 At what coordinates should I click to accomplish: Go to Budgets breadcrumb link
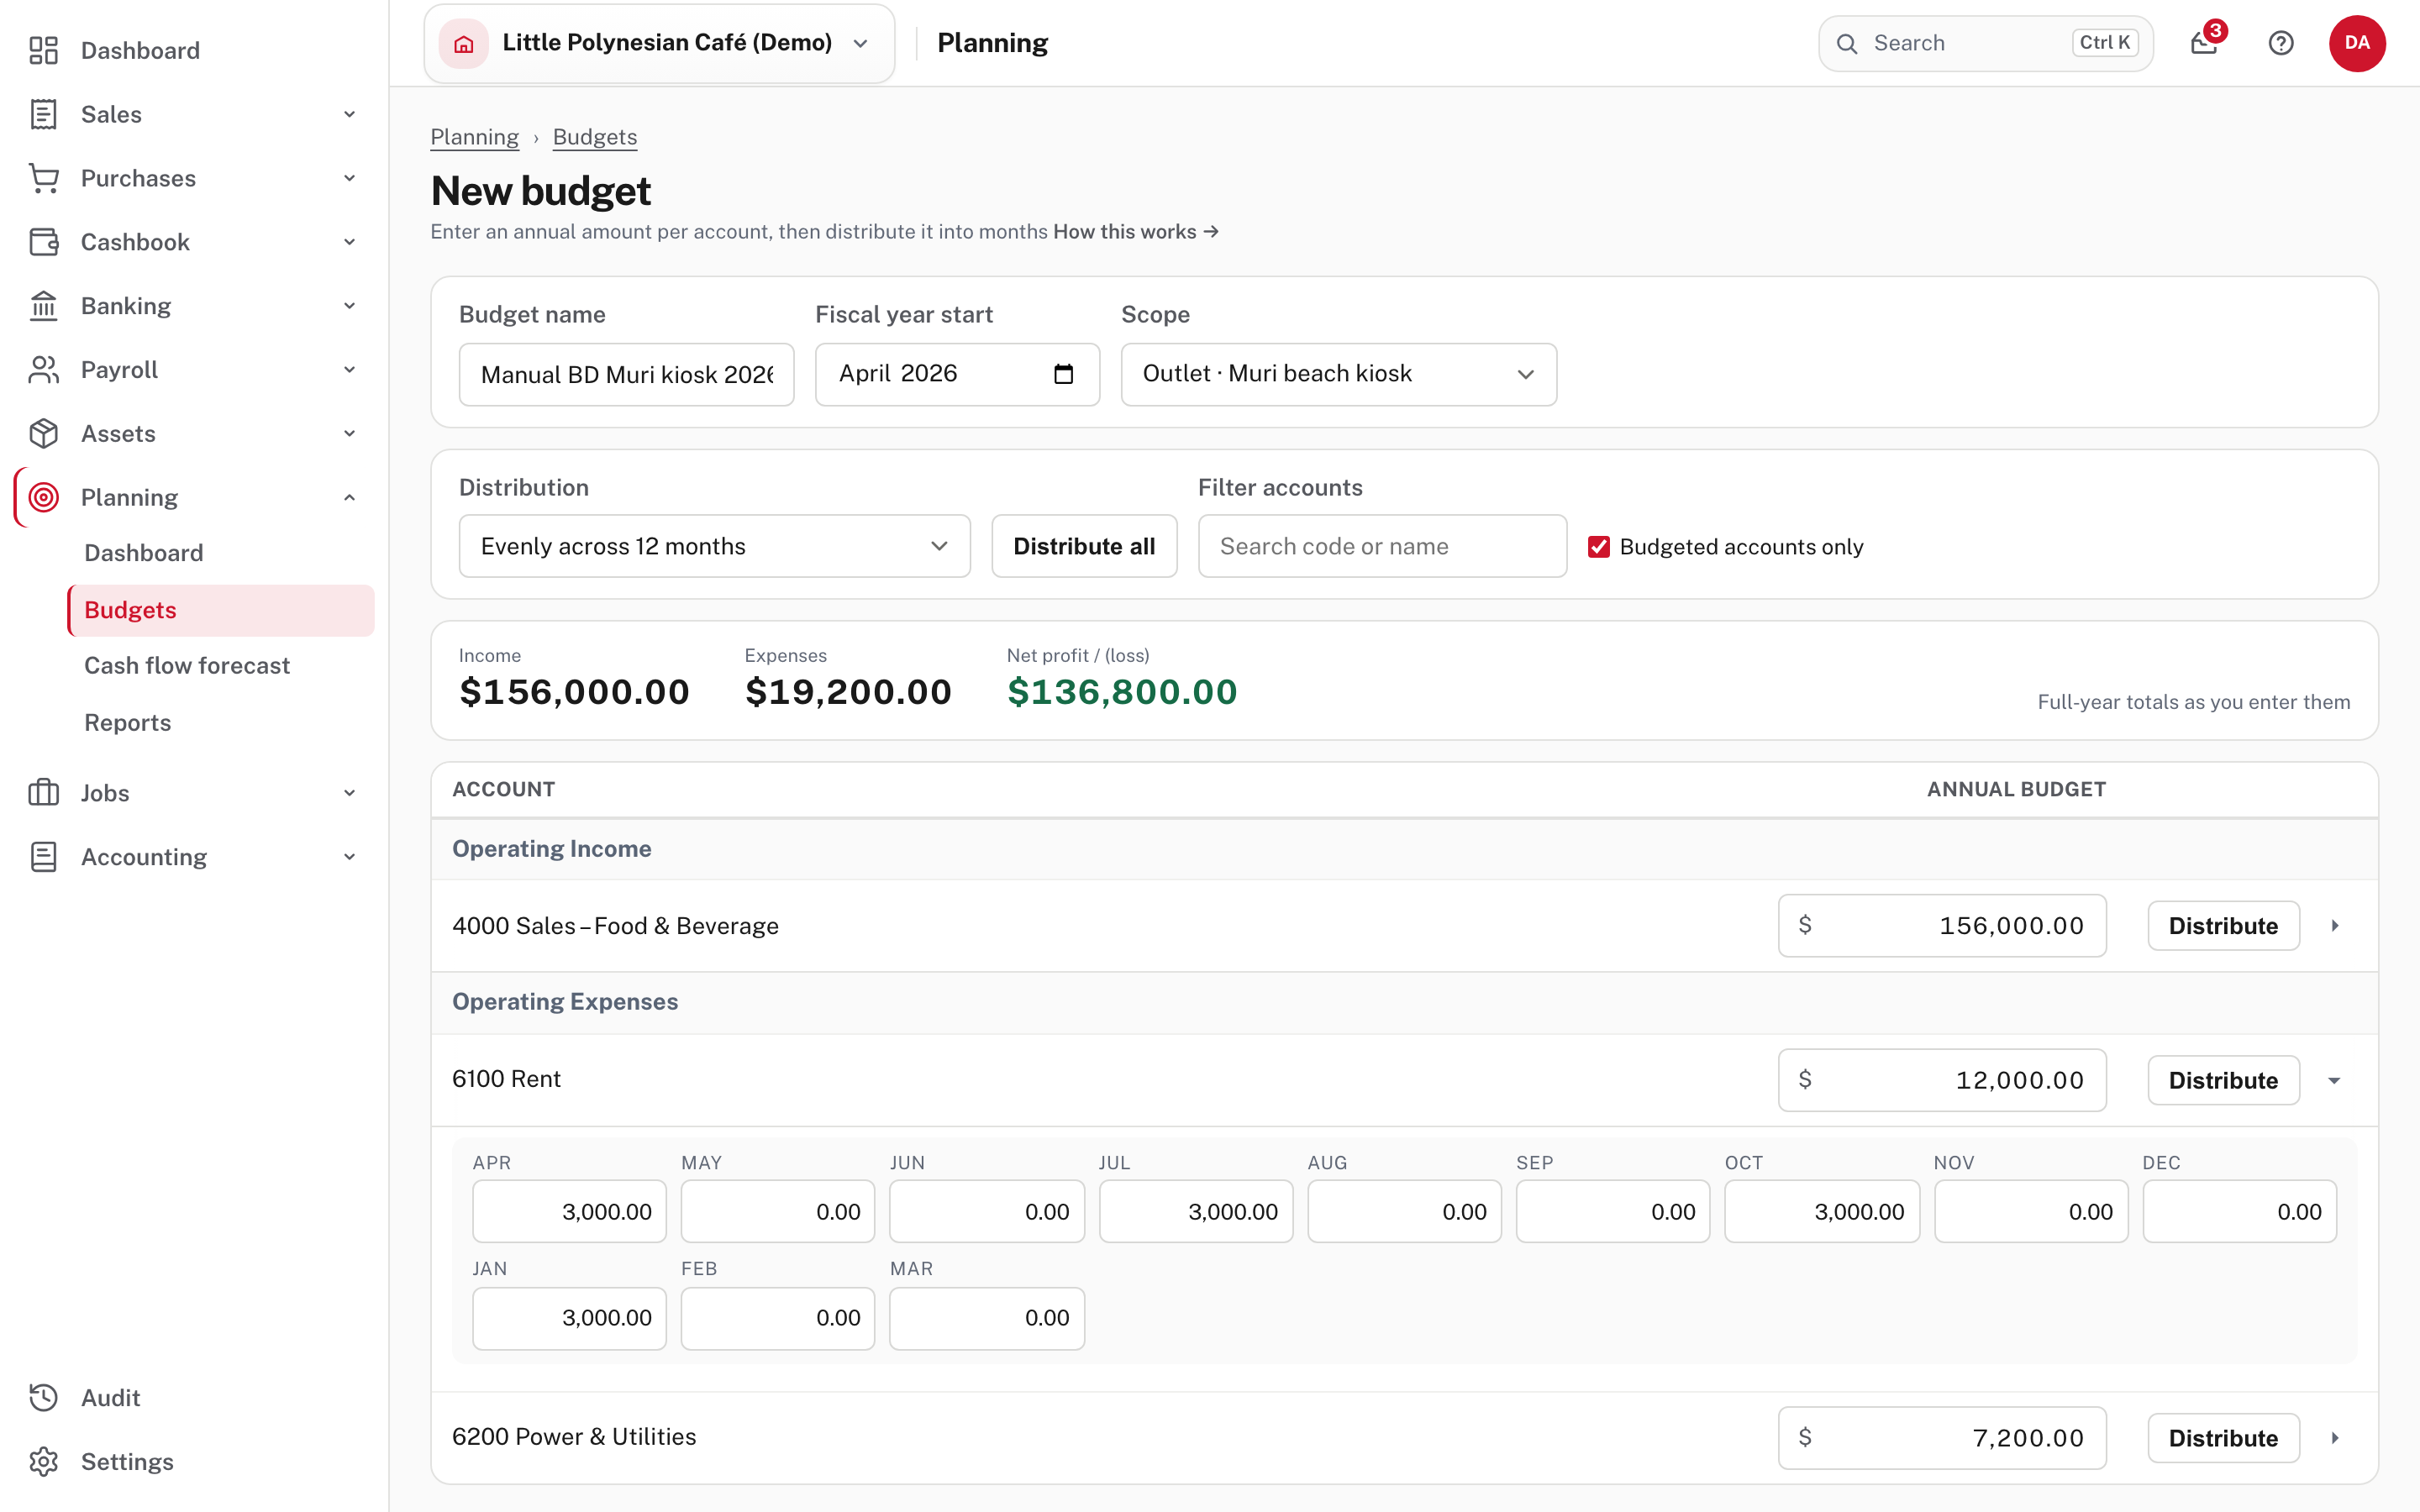pyautogui.click(x=595, y=137)
